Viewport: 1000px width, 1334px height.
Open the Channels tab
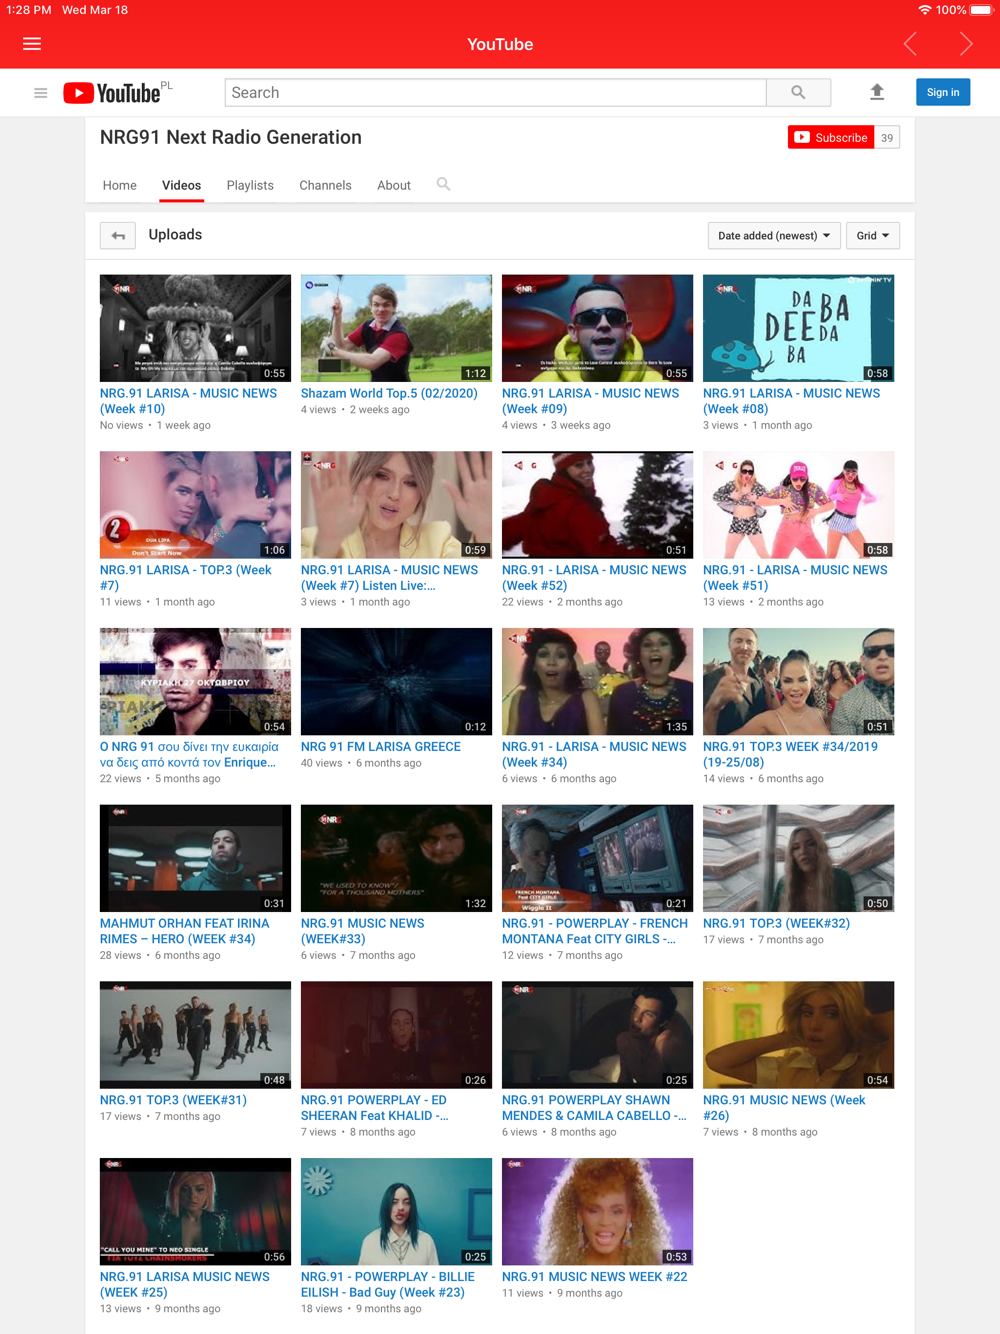point(325,185)
